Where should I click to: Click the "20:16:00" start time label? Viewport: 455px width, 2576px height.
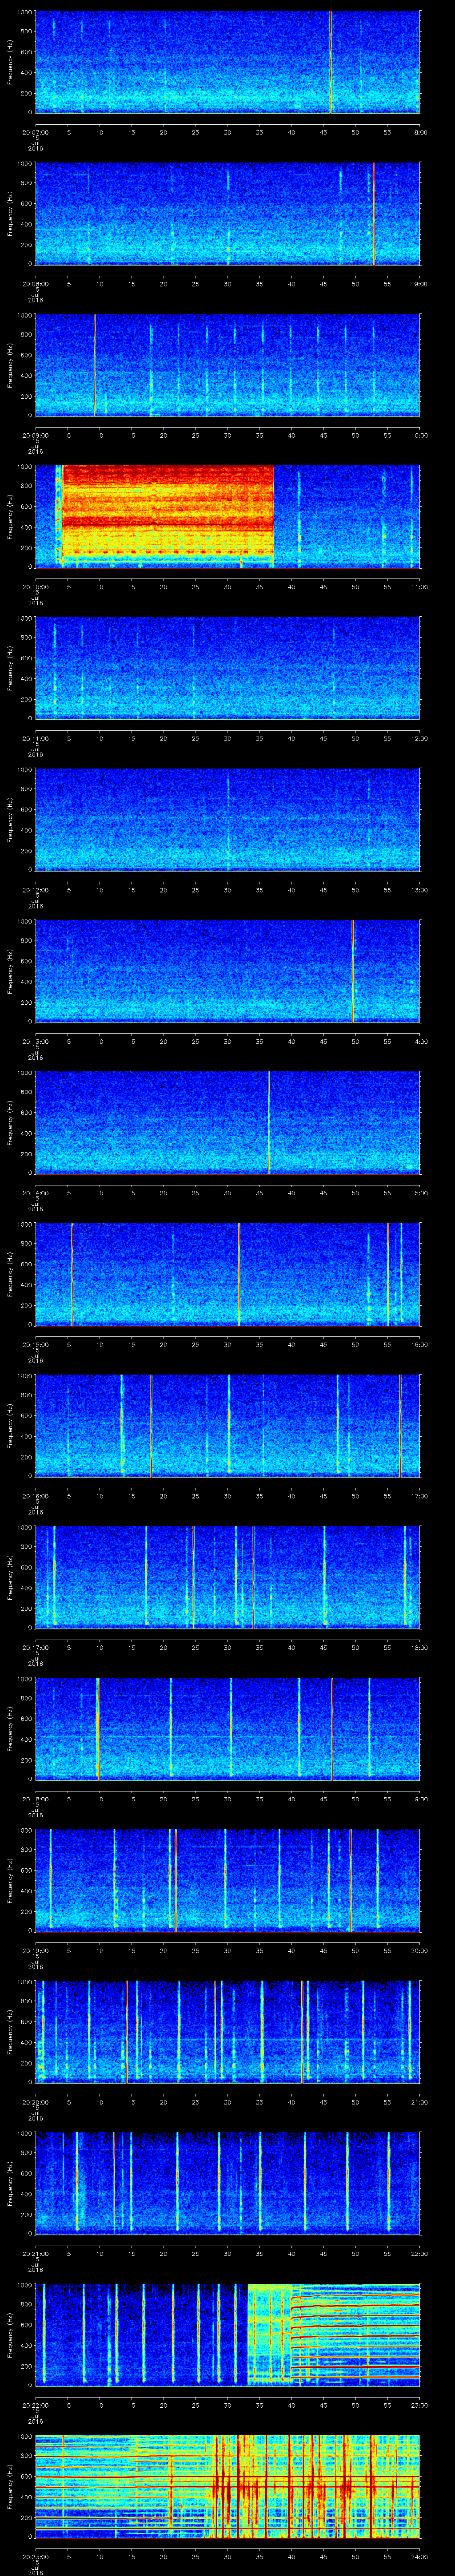pos(35,1496)
